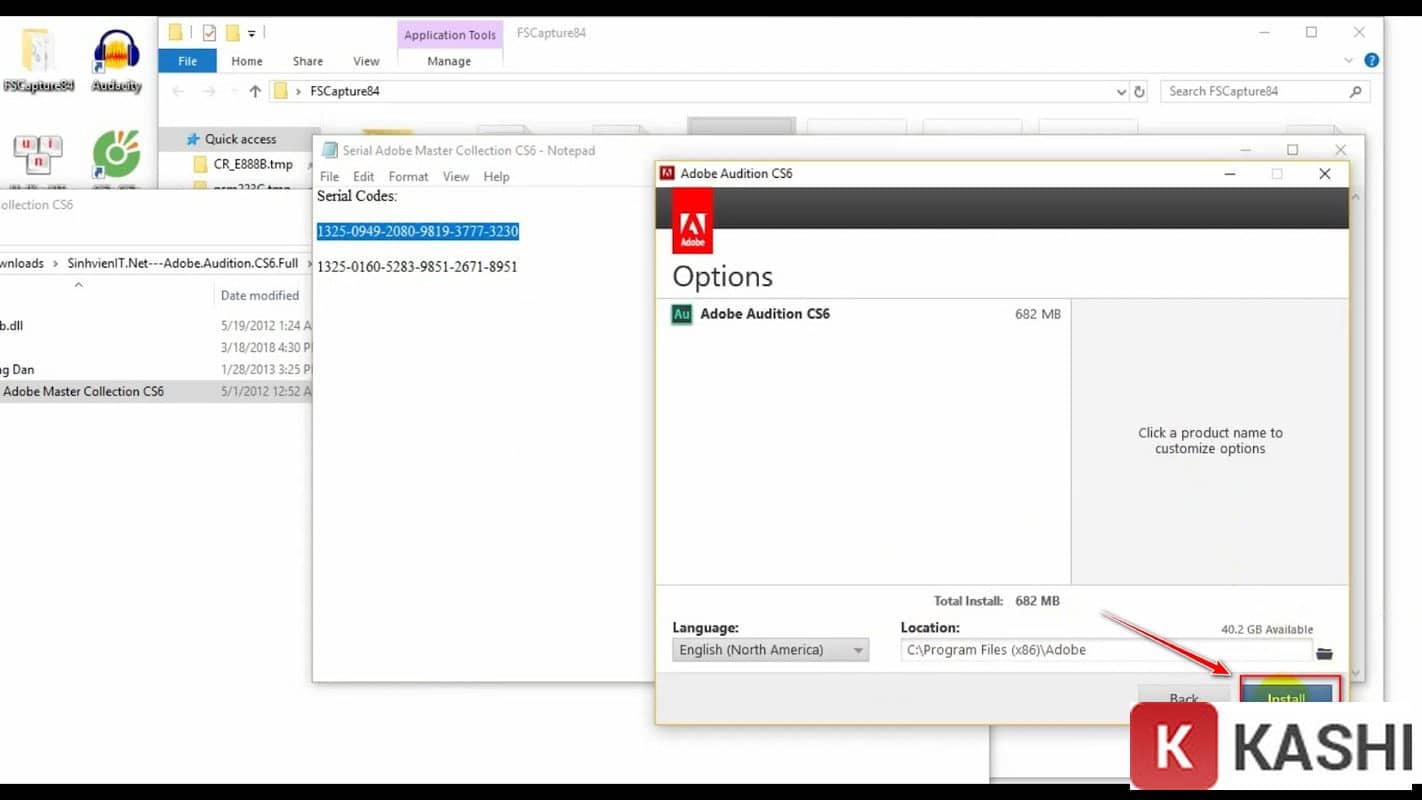This screenshot has width=1422, height=800.
Task: Click the Adobe logo in the installer
Action: [x=693, y=221]
